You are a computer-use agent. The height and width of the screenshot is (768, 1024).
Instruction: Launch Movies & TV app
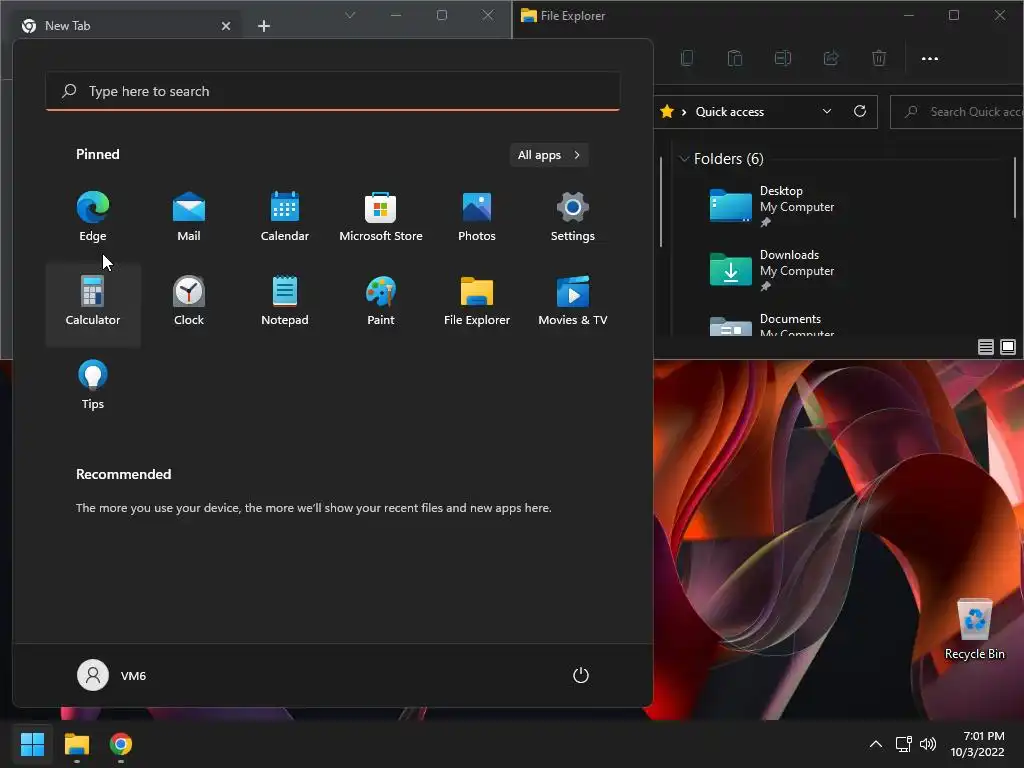[573, 301]
